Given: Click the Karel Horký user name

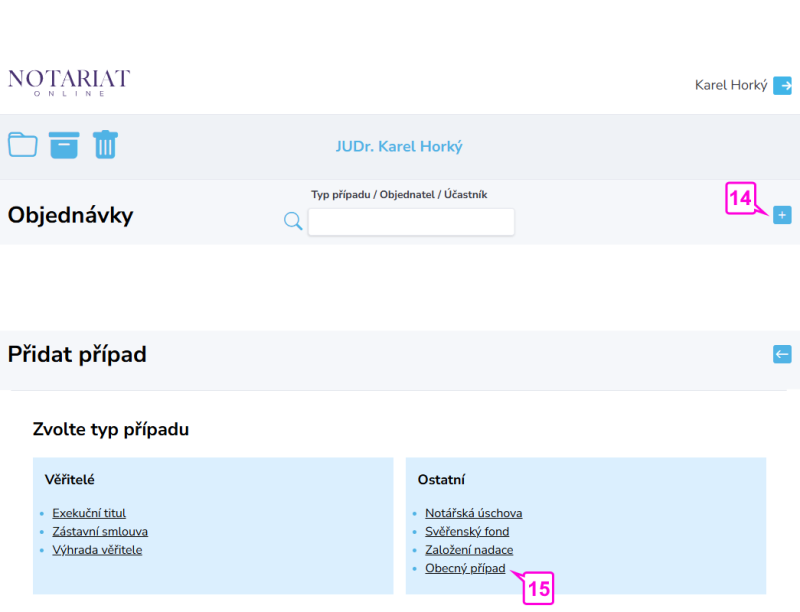Looking at the screenshot, I should click(x=730, y=86).
